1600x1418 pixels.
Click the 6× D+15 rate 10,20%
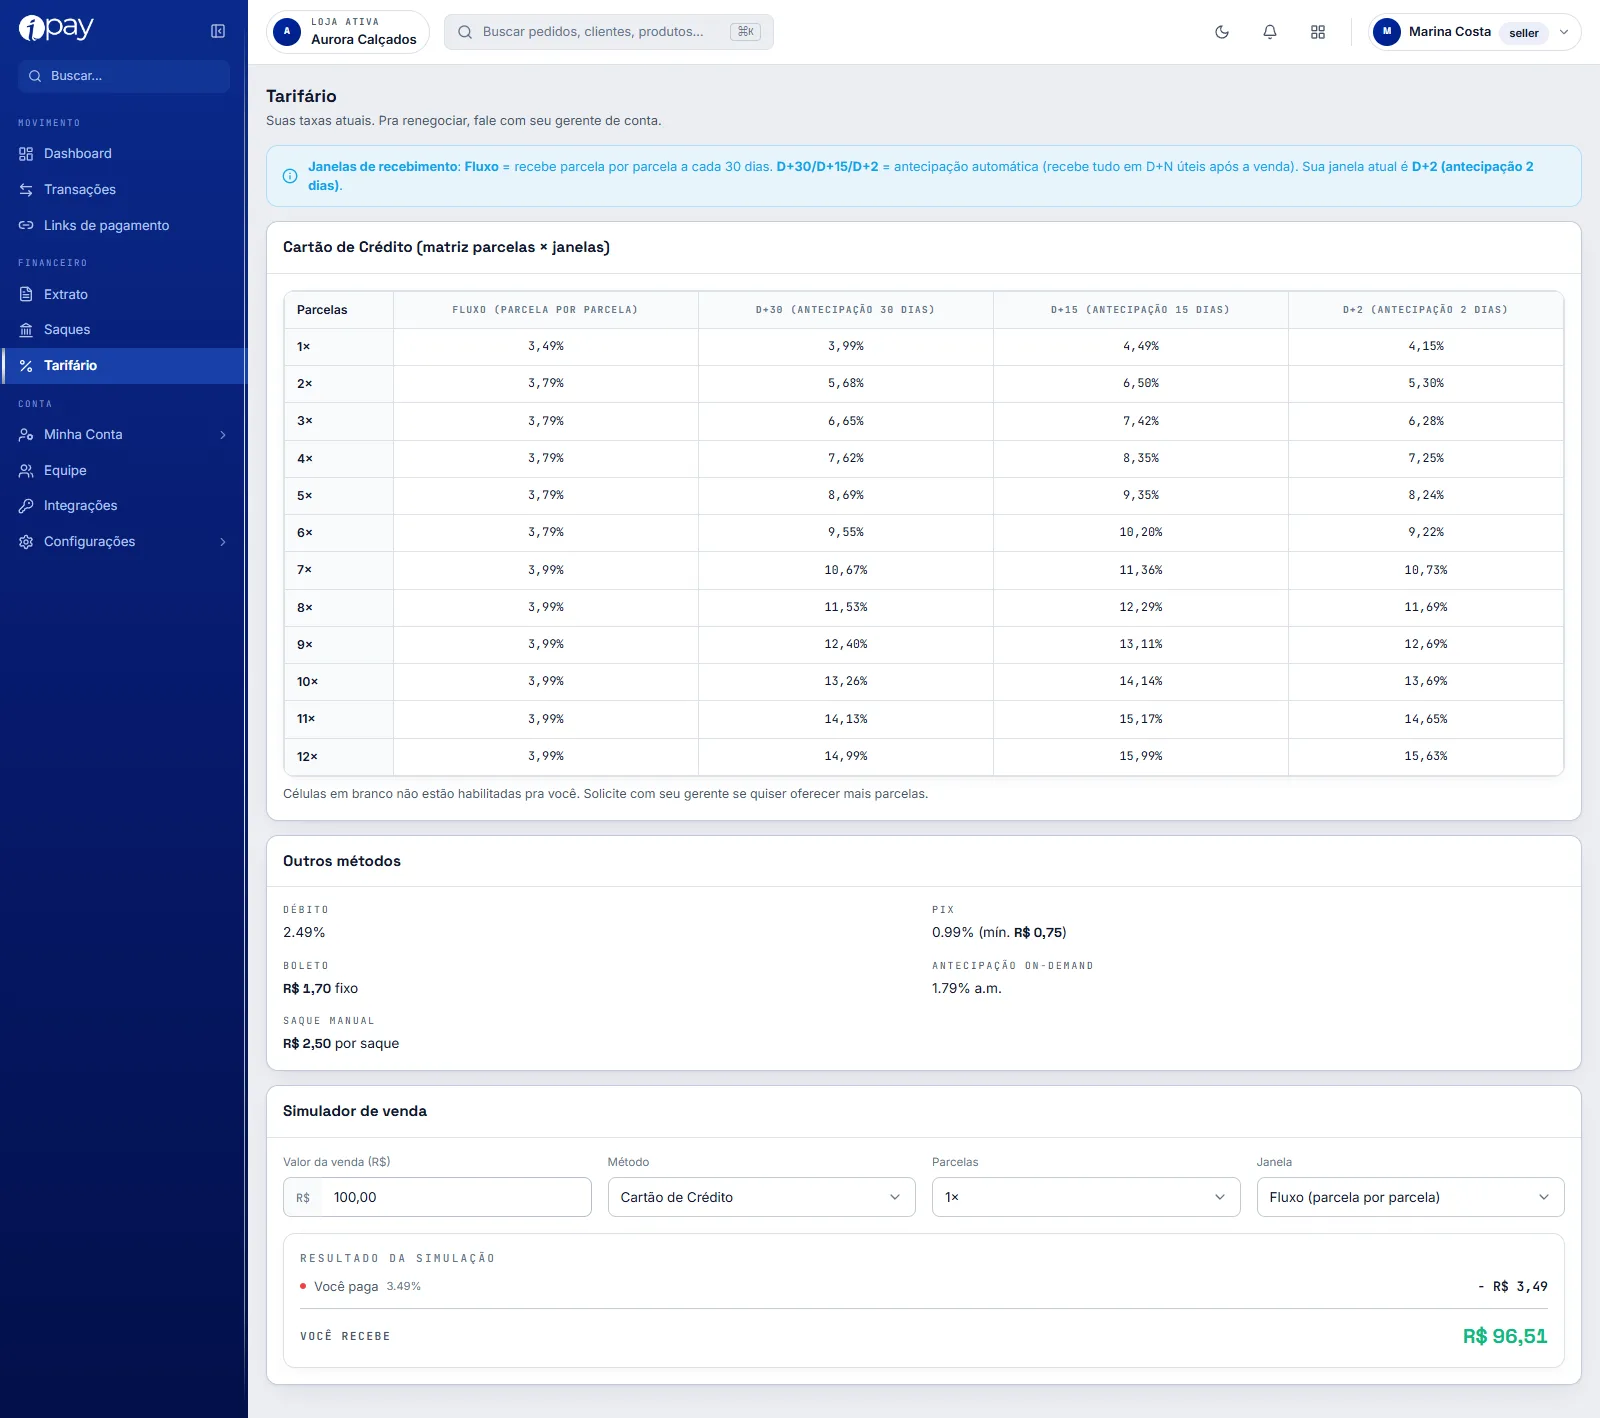[1141, 533]
